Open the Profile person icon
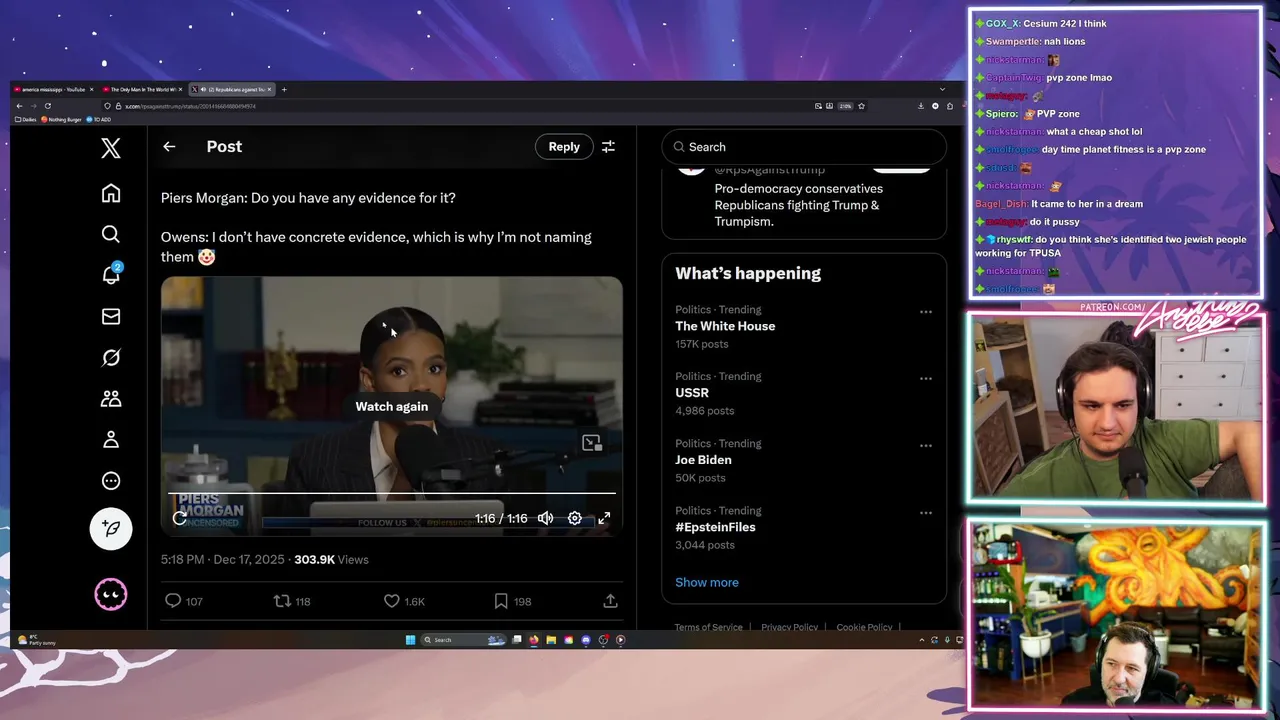The height and width of the screenshot is (720, 1280). click(111, 439)
